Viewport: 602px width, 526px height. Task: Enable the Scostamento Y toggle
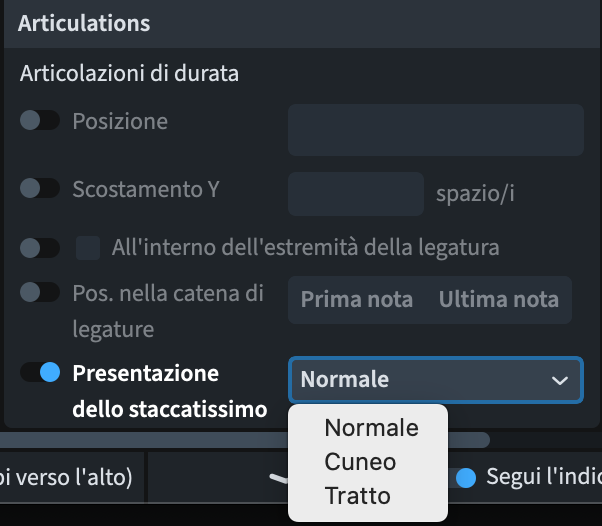tap(40, 188)
